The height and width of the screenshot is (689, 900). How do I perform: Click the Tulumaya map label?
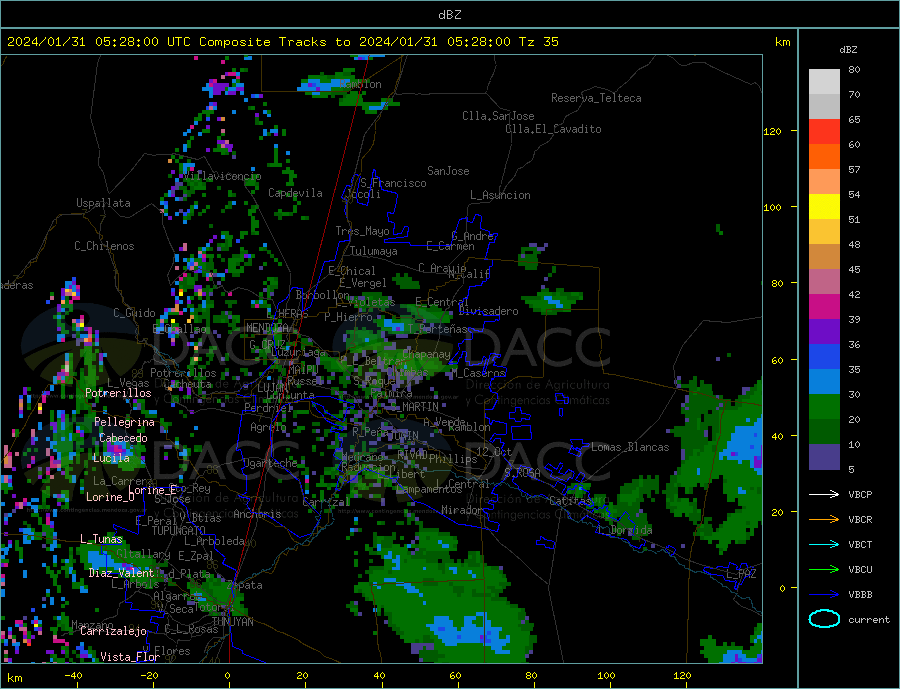pos(374,251)
